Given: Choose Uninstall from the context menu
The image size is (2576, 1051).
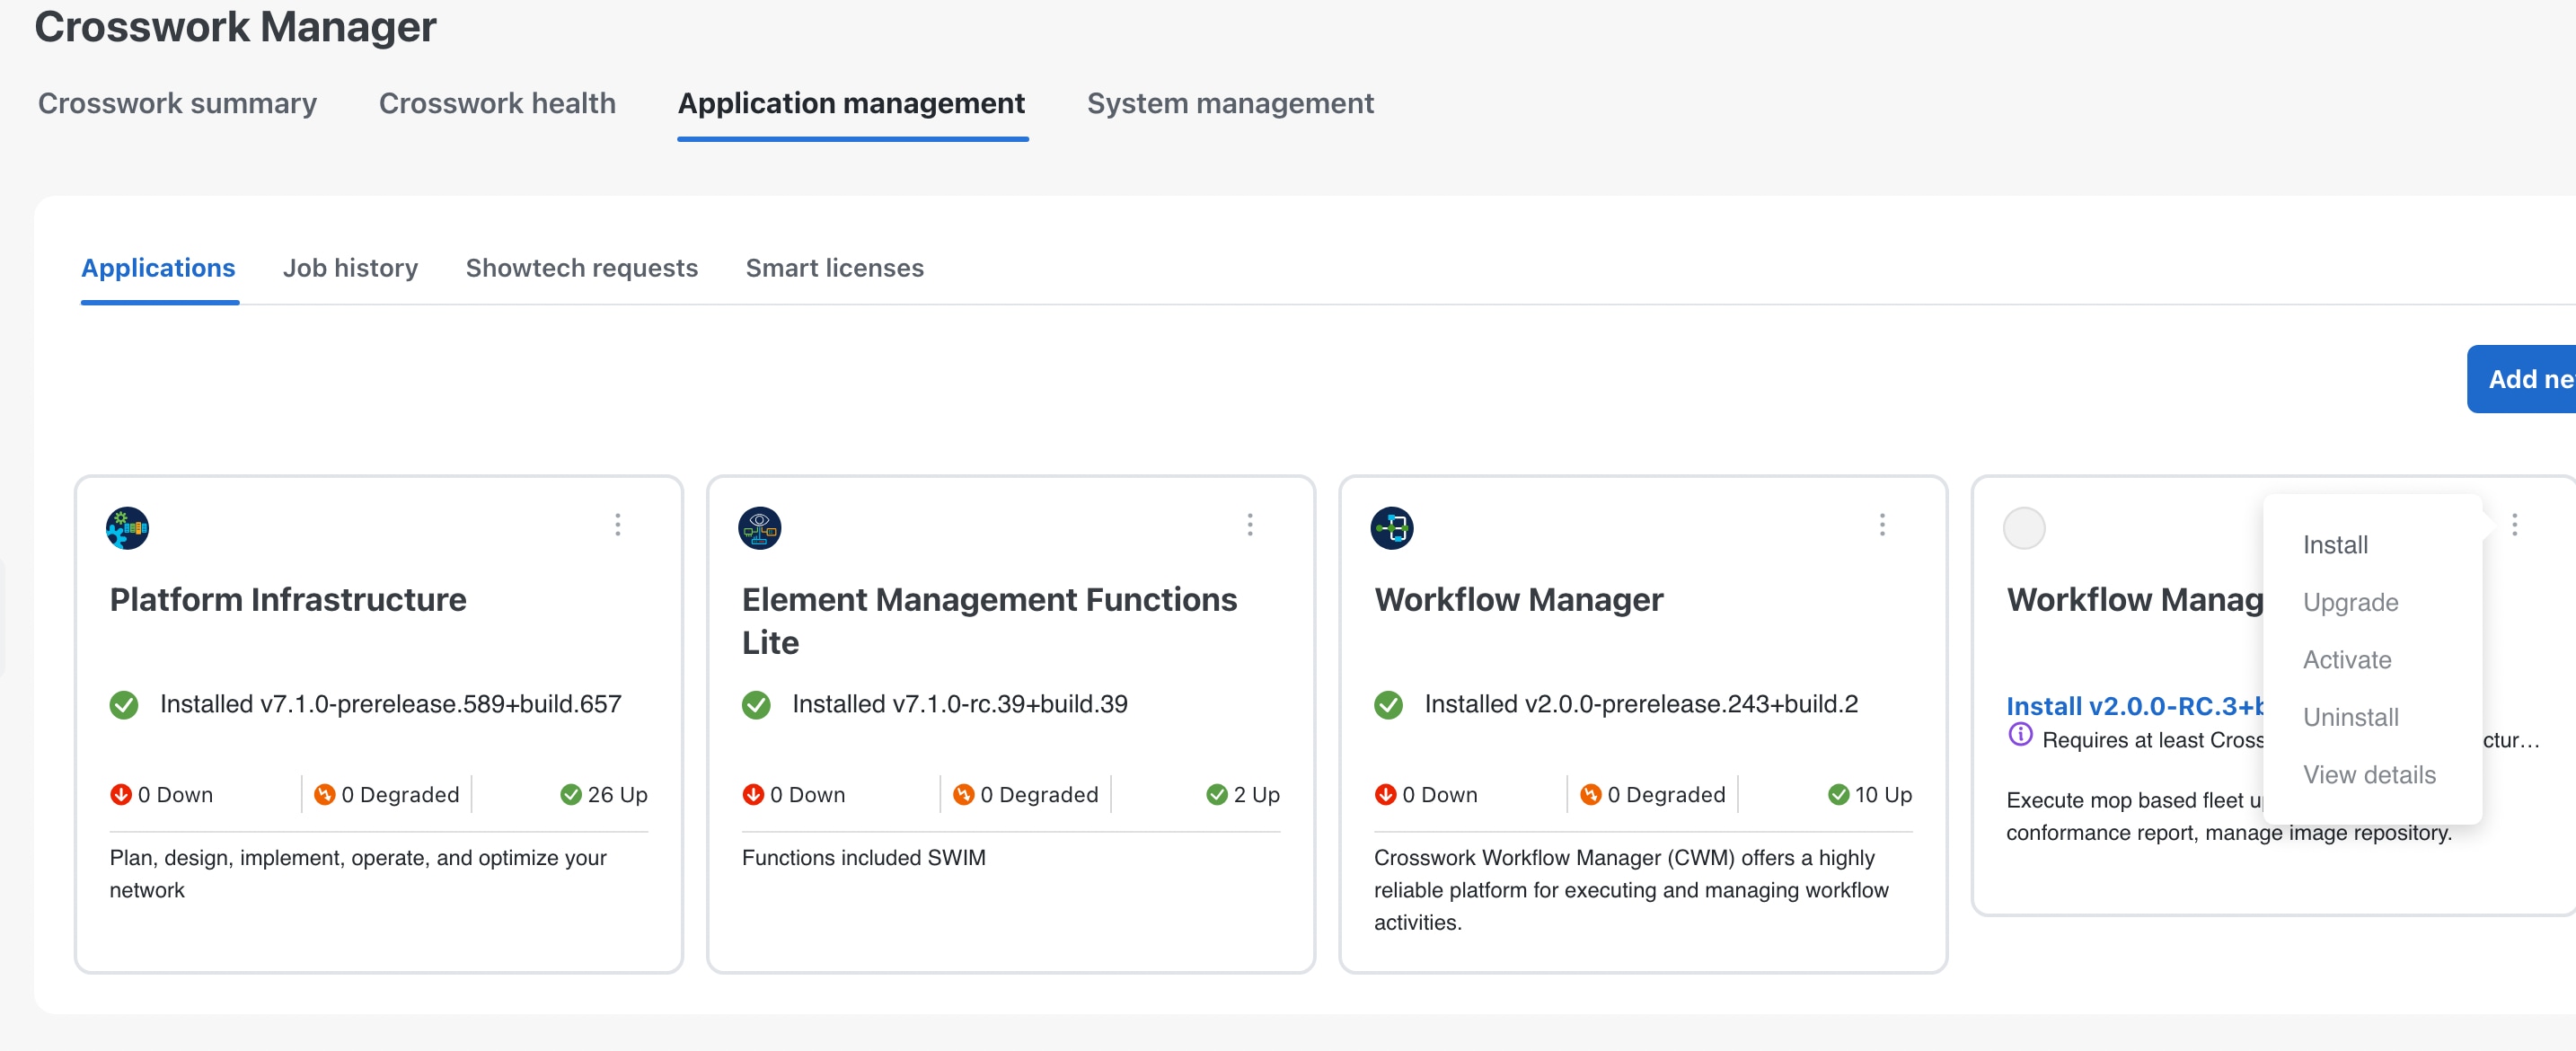Looking at the screenshot, I should coord(2350,717).
